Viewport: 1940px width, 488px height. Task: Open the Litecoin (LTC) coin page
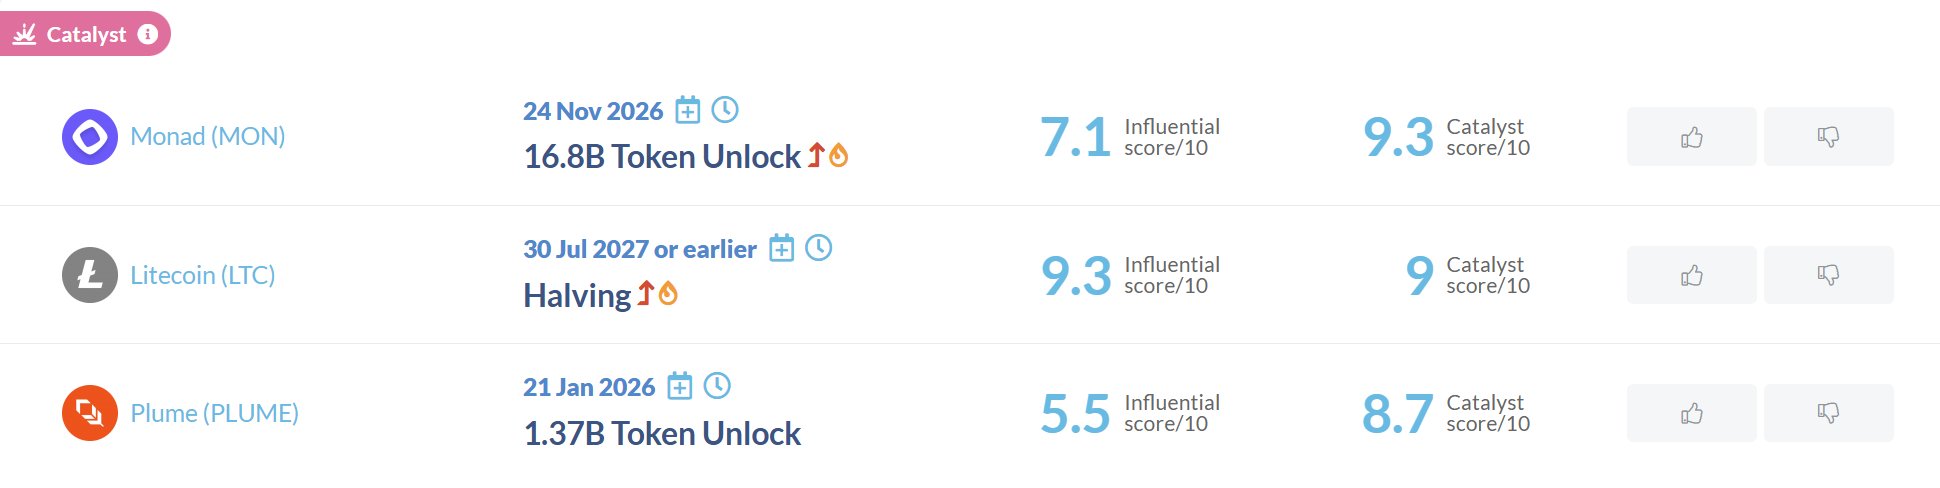[x=203, y=275]
